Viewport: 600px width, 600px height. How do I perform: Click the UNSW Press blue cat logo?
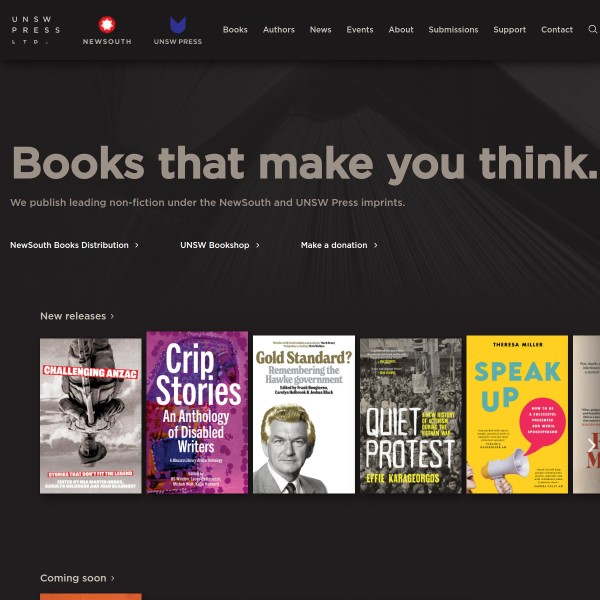pyautogui.click(x=178, y=24)
